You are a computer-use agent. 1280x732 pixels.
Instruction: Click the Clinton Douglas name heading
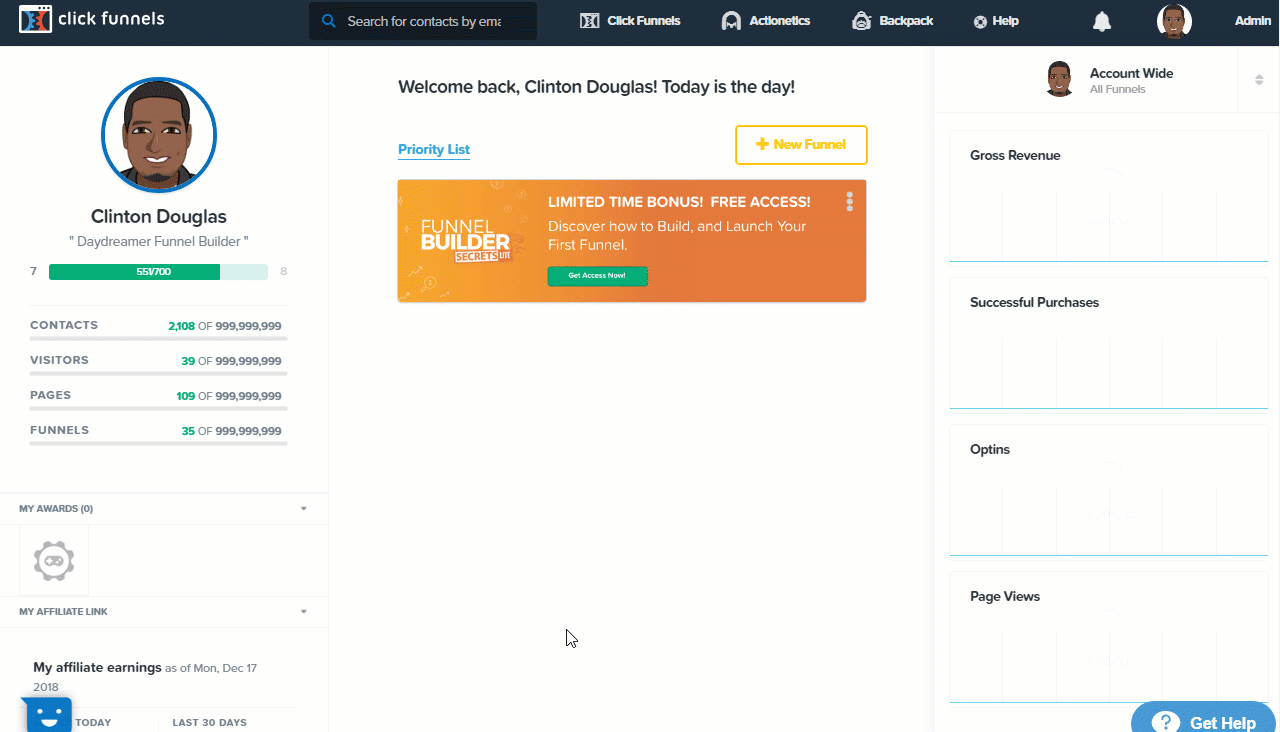point(159,217)
